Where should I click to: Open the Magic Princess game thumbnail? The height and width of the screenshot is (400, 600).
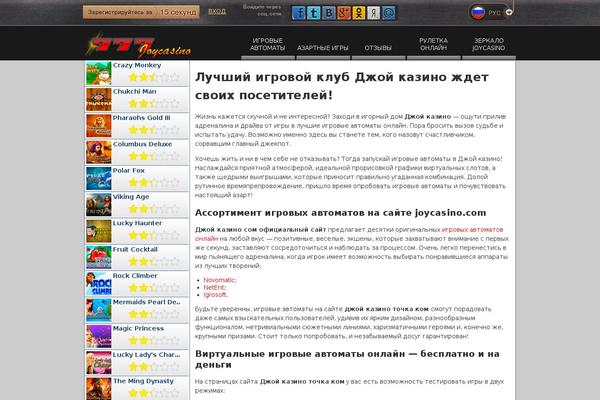click(x=99, y=336)
